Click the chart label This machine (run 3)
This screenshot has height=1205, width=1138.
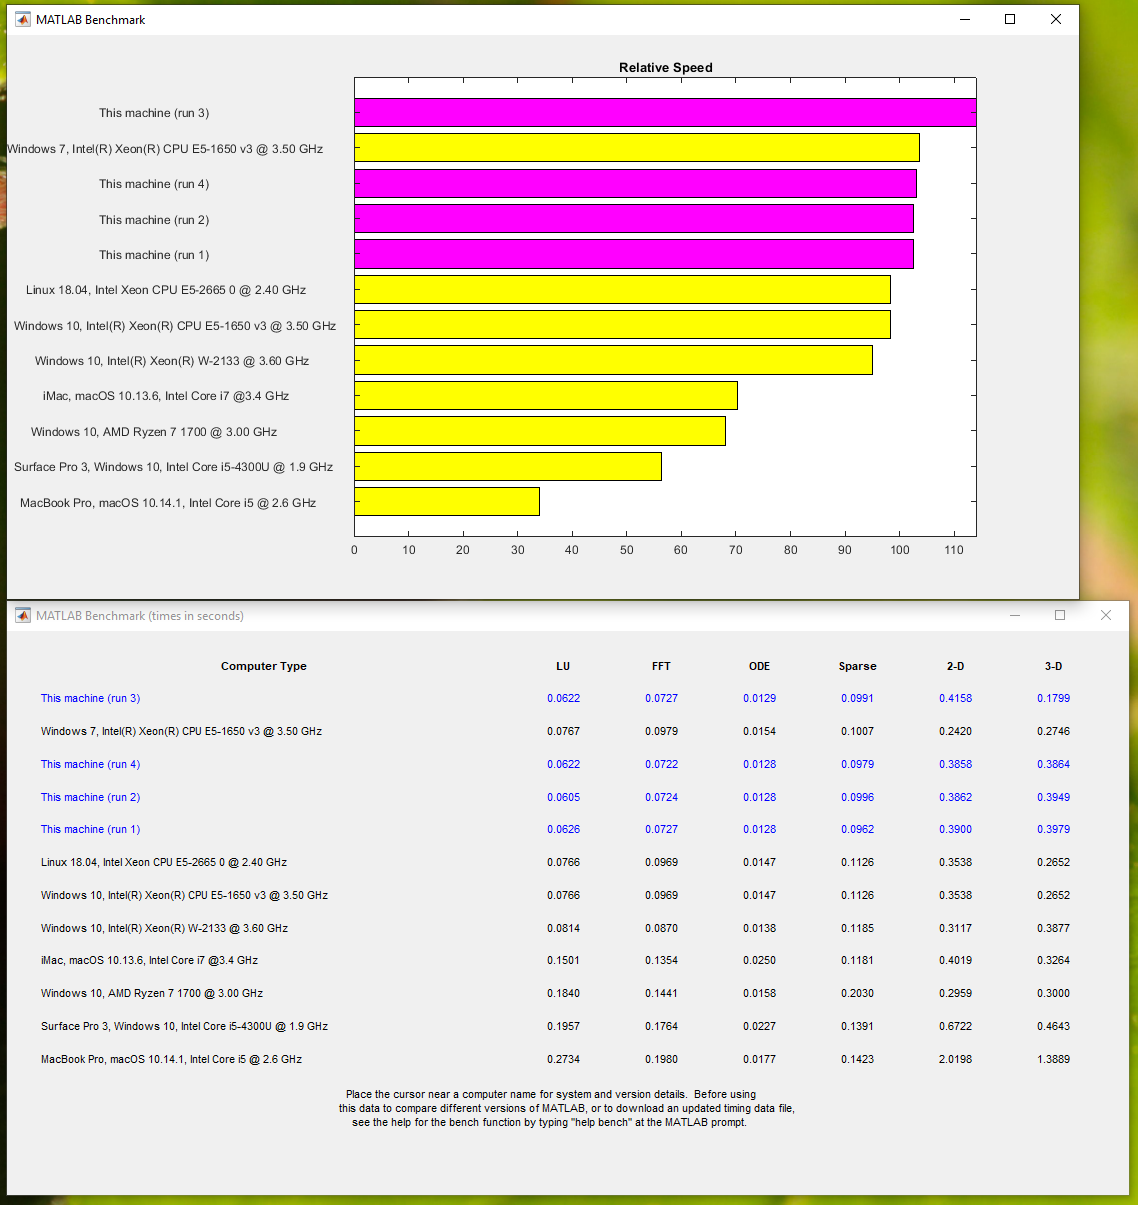[154, 113]
